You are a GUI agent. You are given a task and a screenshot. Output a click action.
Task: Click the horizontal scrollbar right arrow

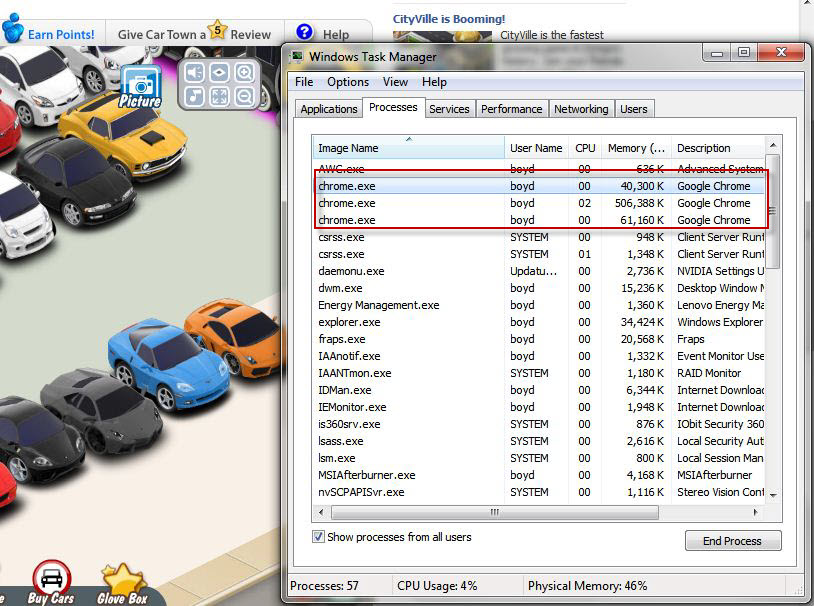(x=755, y=513)
